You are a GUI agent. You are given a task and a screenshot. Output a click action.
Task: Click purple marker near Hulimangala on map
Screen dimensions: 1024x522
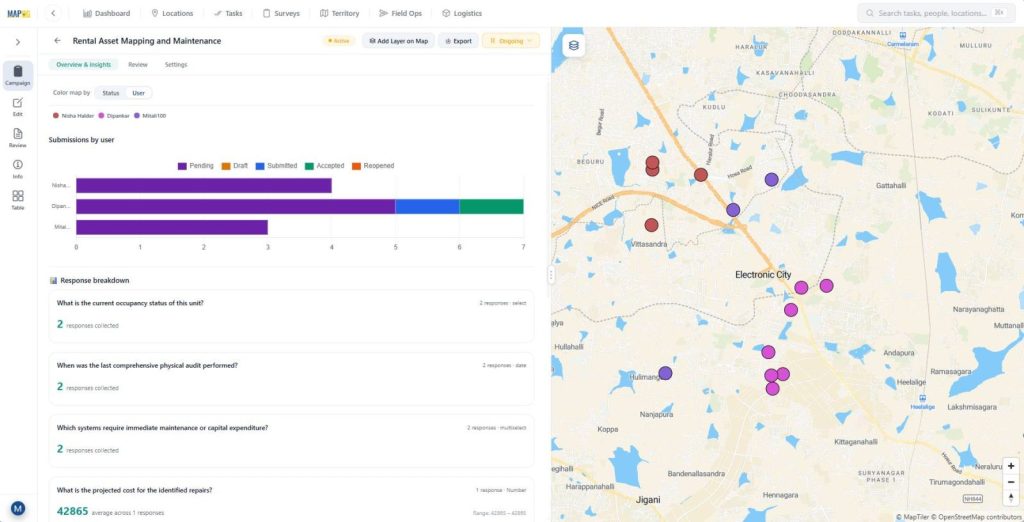pyautogui.click(x=665, y=373)
